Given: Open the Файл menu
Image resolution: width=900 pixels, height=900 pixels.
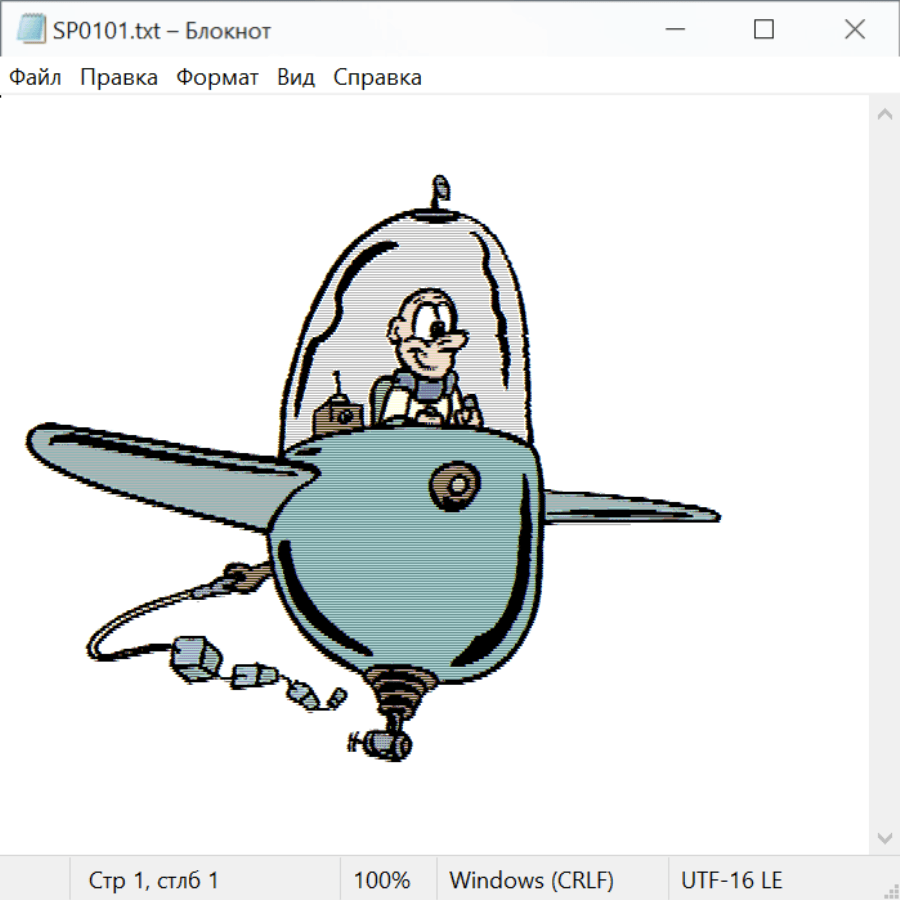Looking at the screenshot, I should point(36,78).
